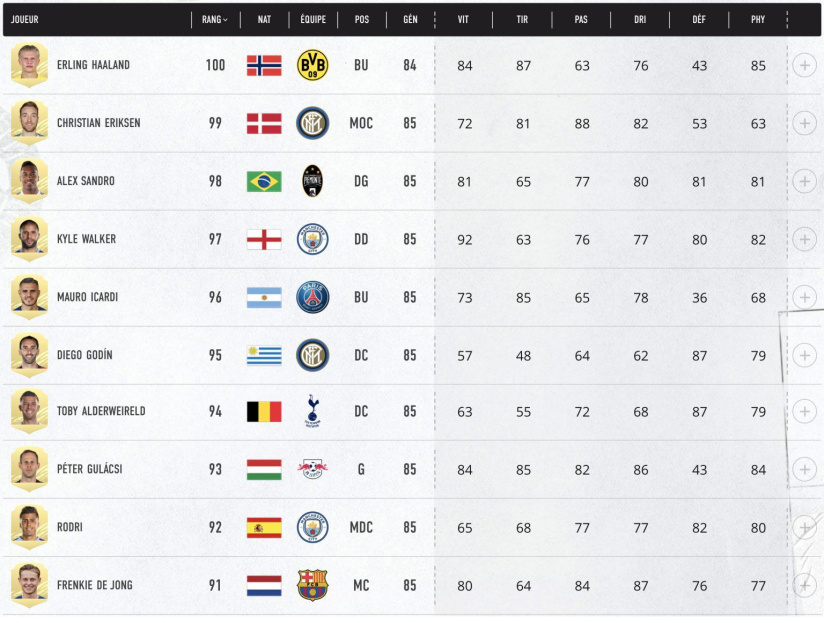Expand Diego Godín's details using the plus icon
The height and width of the screenshot is (623, 824).
tap(804, 353)
